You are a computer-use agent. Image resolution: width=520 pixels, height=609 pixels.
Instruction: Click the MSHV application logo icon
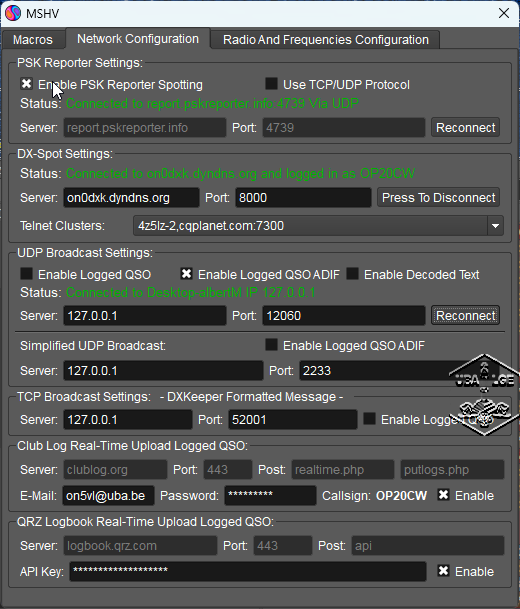point(12,13)
